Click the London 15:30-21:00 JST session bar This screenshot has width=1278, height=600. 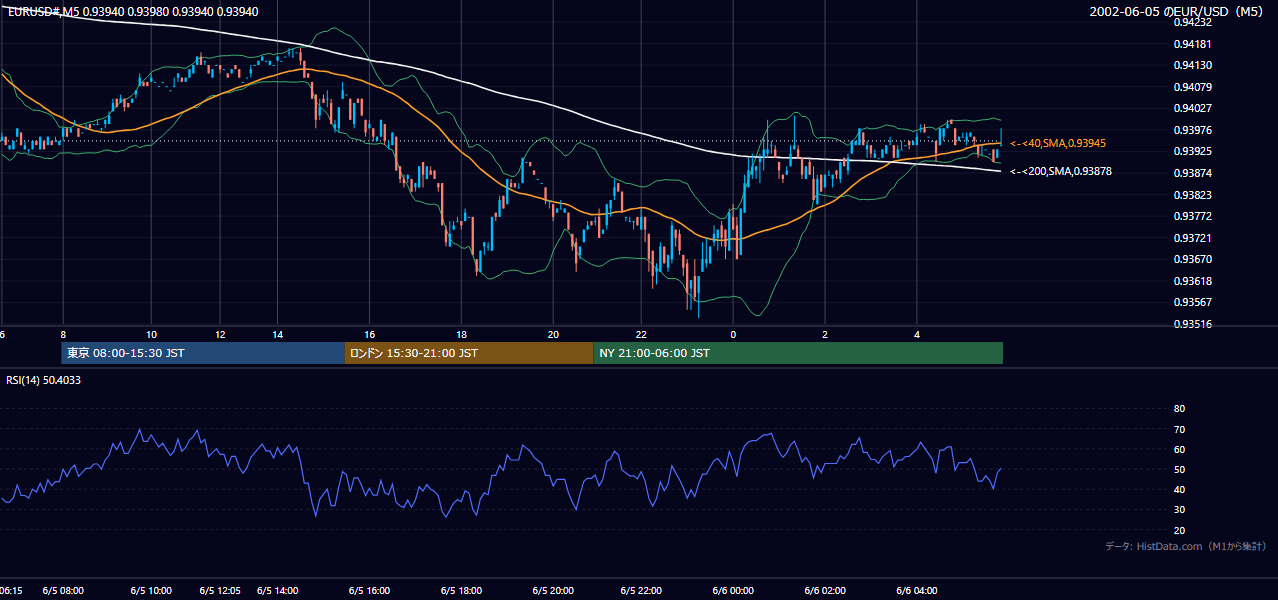click(x=469, y=353)
